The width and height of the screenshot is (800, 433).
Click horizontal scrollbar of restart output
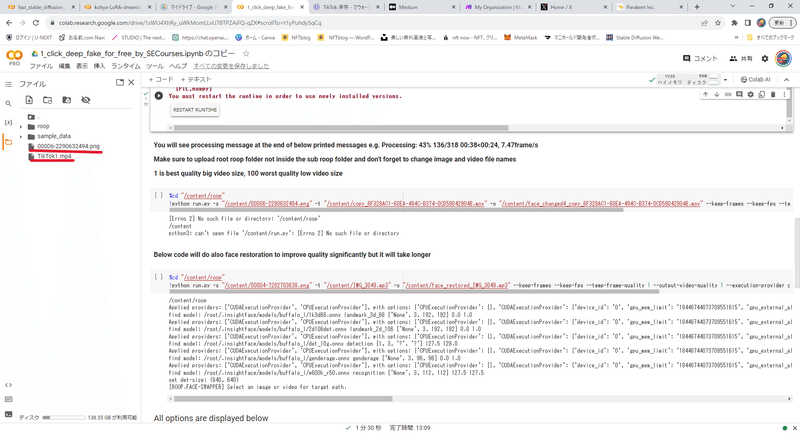(x=341, y=128)
